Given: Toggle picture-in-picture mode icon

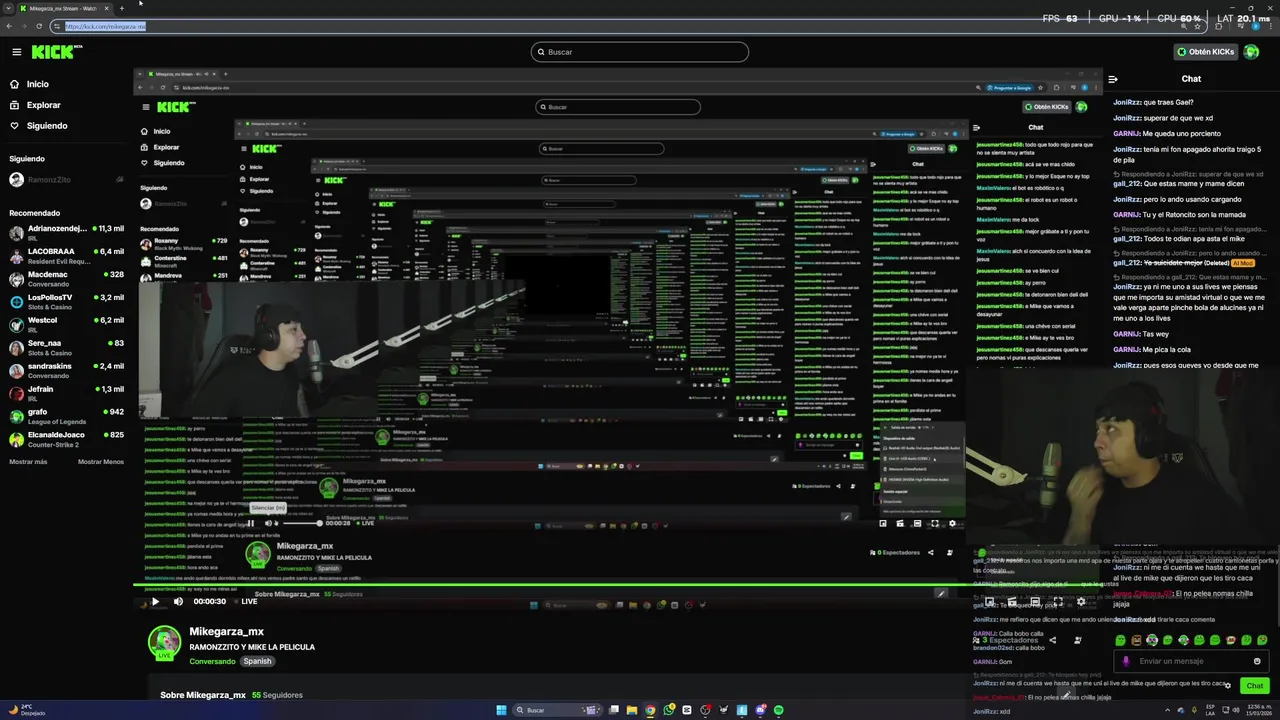Looking at the screenshot, I should pos(989,601).
